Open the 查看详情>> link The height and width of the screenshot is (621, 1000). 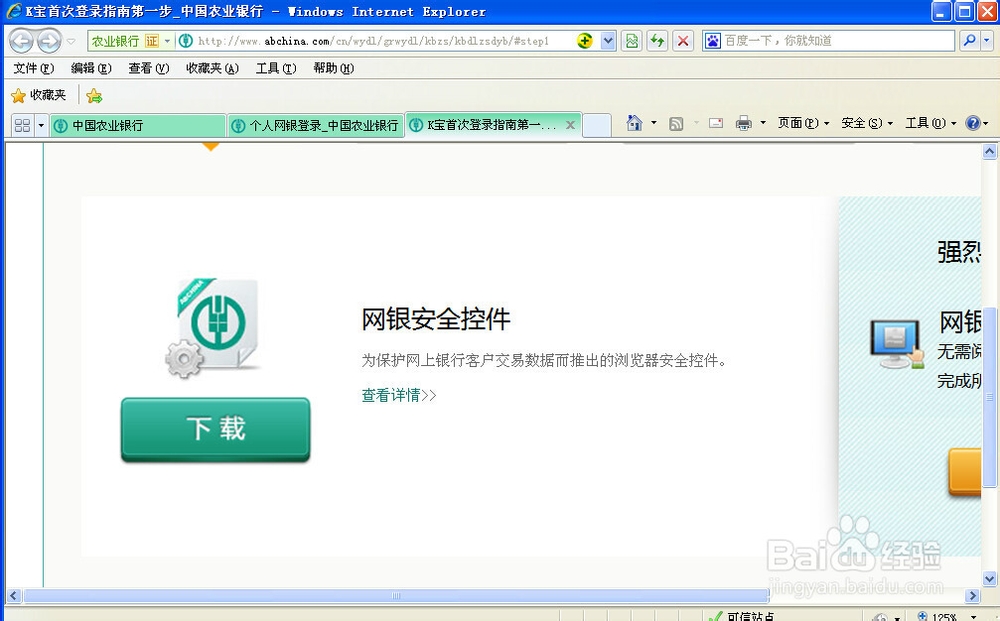[x=399, y=395]
